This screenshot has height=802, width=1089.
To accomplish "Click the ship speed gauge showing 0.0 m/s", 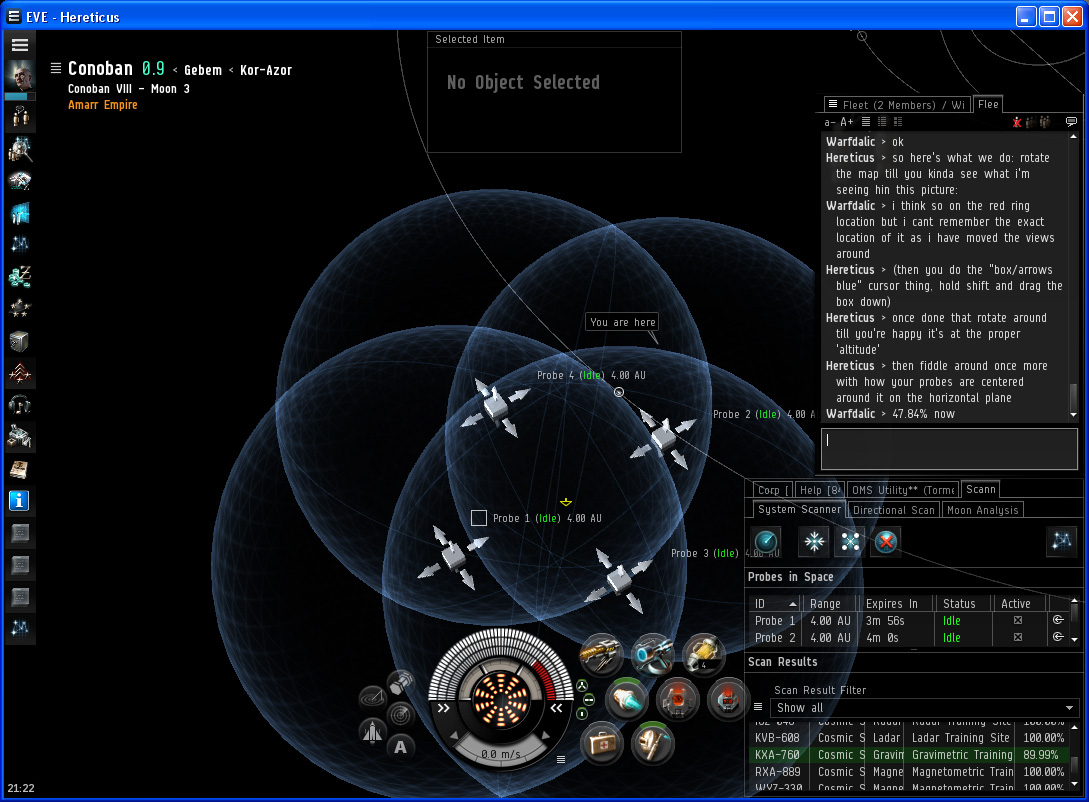I will pos(500,753).
